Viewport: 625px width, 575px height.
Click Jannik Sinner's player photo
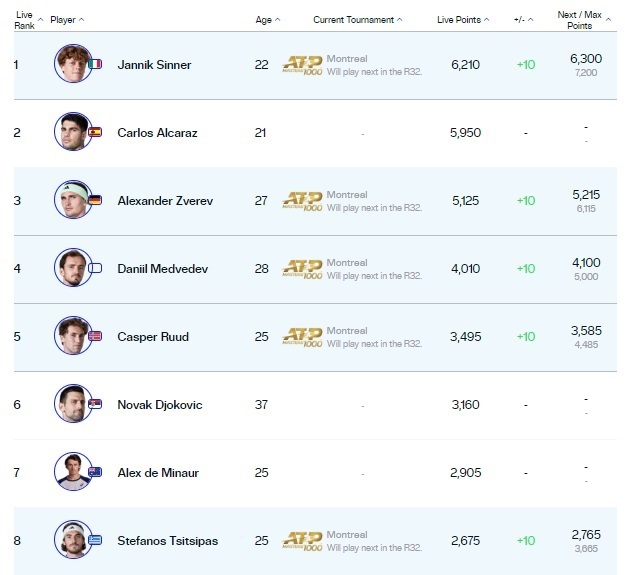72,65
